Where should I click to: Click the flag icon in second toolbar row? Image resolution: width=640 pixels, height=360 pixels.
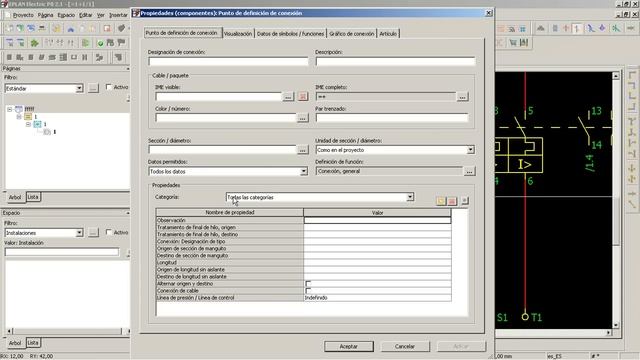point(121,43)
